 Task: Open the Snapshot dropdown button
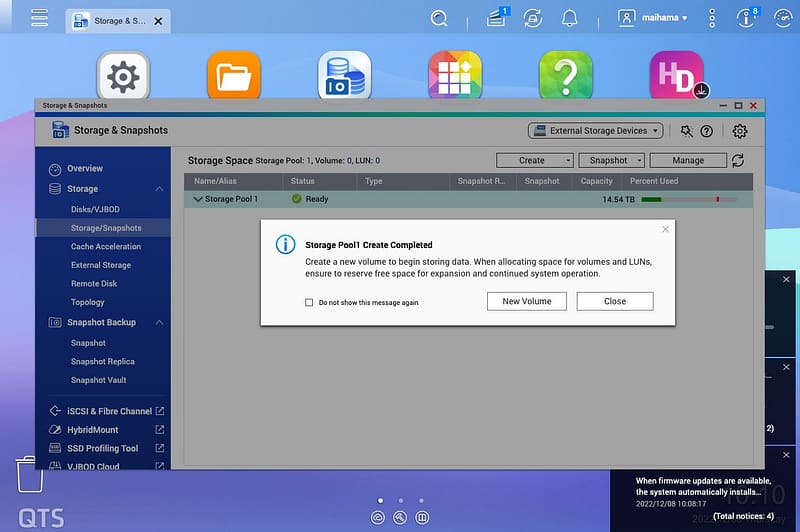[612, 160]
